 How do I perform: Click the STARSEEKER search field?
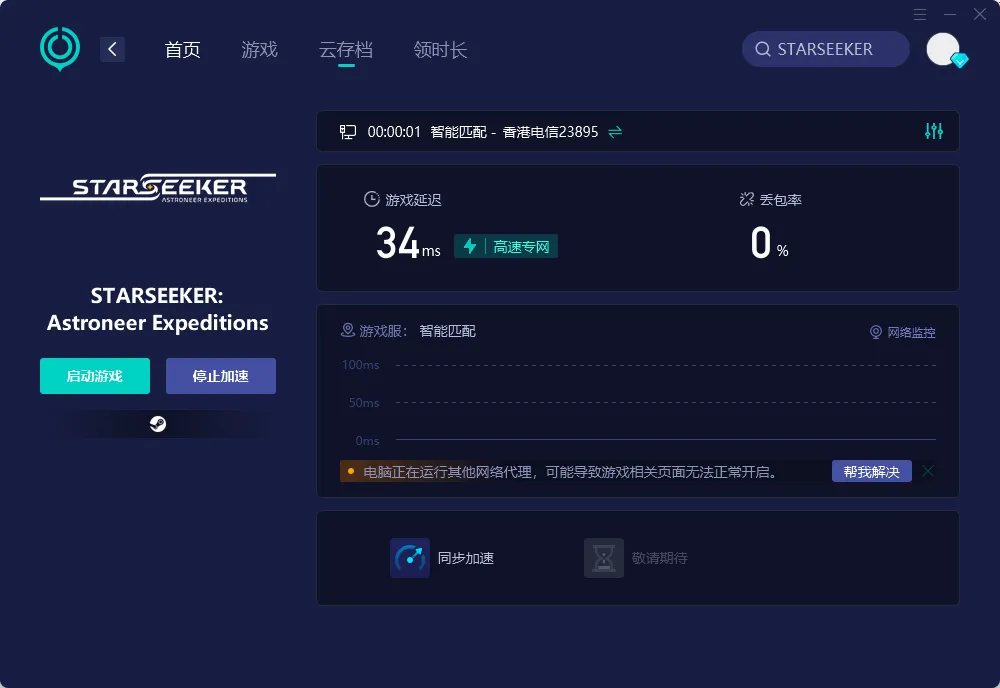(825, 49)
